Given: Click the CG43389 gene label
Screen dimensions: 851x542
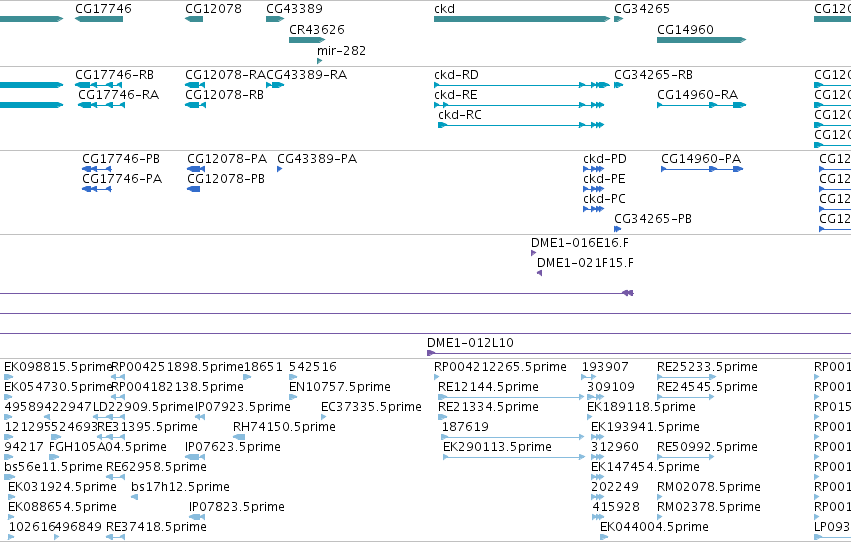Looking at the screenshot, I should pyautogui.click(x=294, y=9).
